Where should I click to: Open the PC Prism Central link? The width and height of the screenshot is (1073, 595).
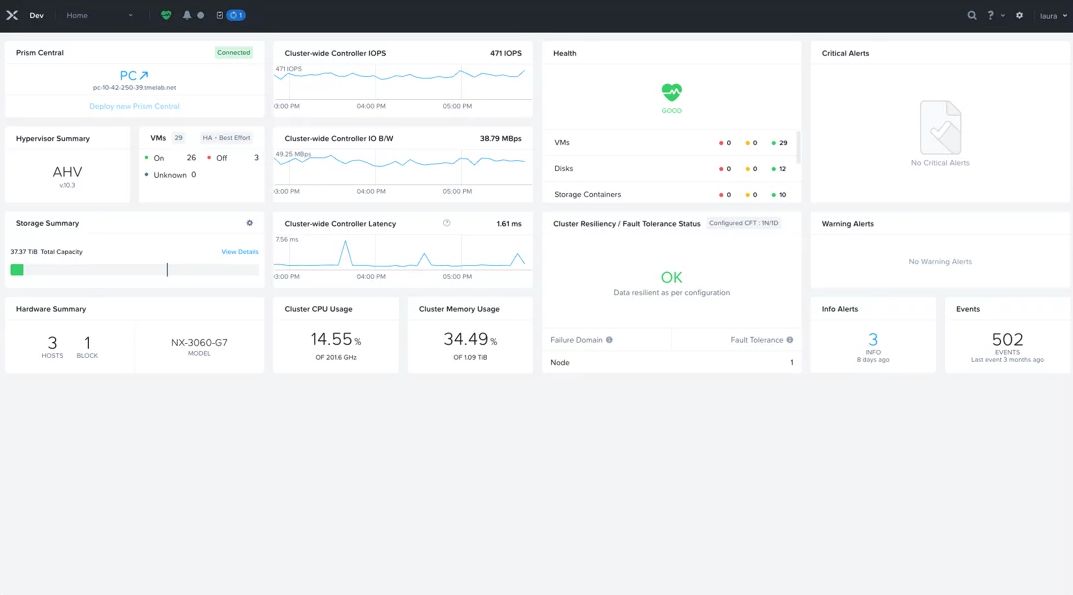pos(128,75)
